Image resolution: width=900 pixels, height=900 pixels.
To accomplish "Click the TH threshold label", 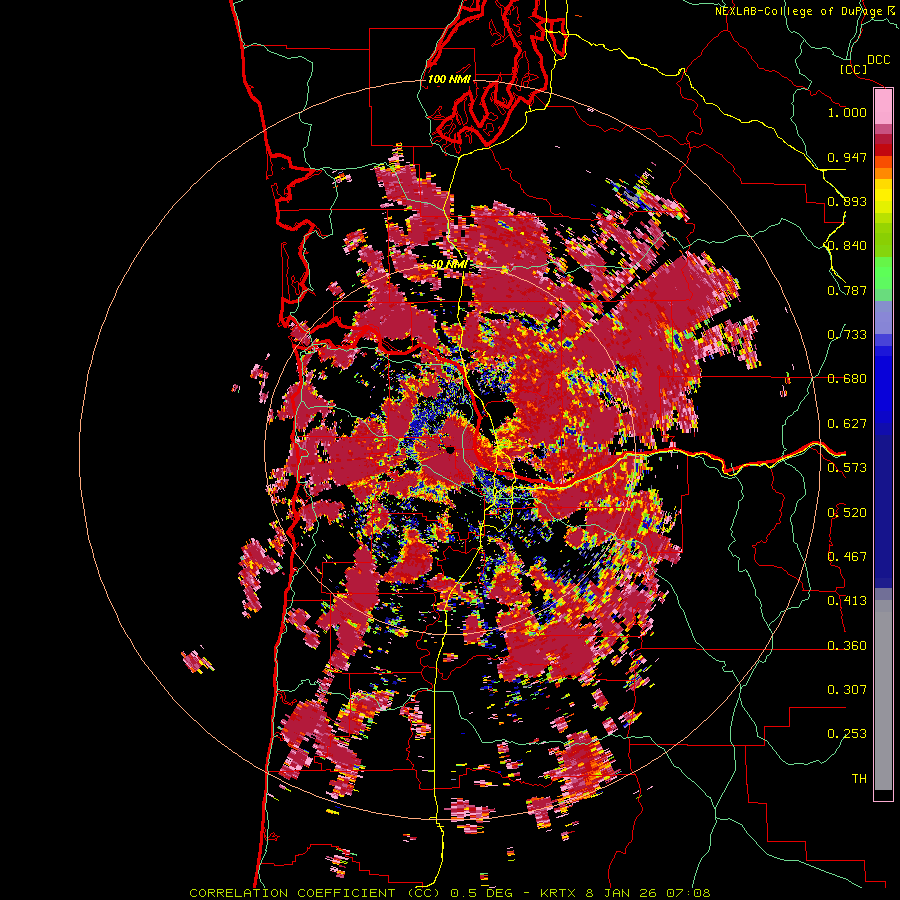I will click(859, 779).
